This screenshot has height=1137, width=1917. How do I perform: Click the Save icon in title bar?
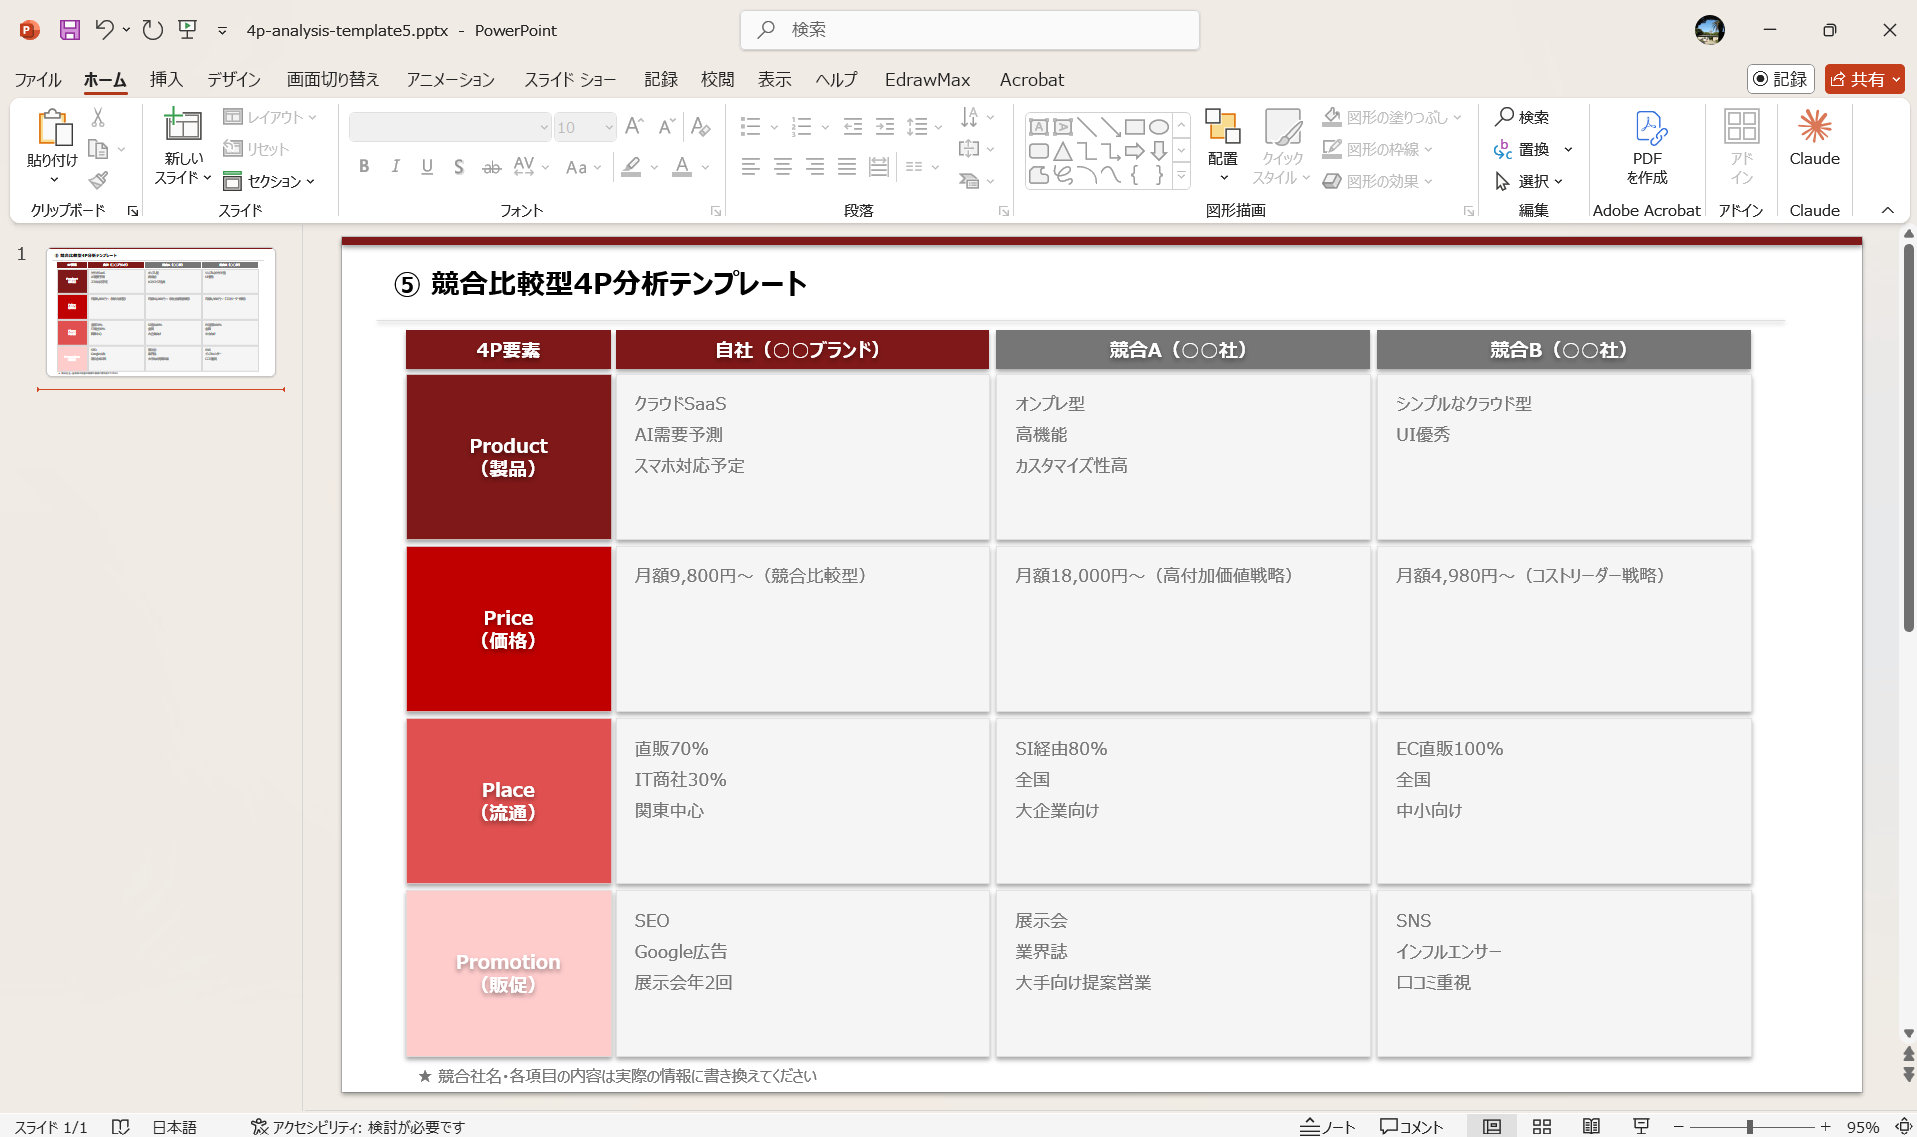[69, 30]
